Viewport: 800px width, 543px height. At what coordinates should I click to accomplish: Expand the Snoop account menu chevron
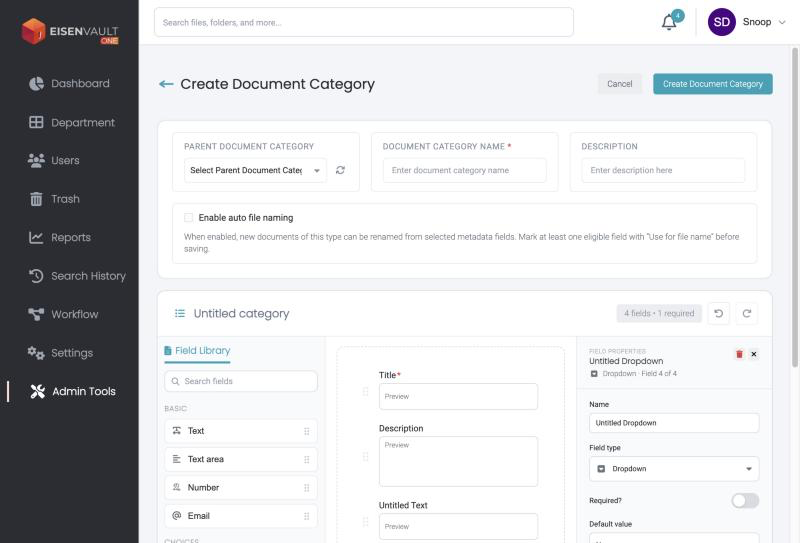[782, 22]
